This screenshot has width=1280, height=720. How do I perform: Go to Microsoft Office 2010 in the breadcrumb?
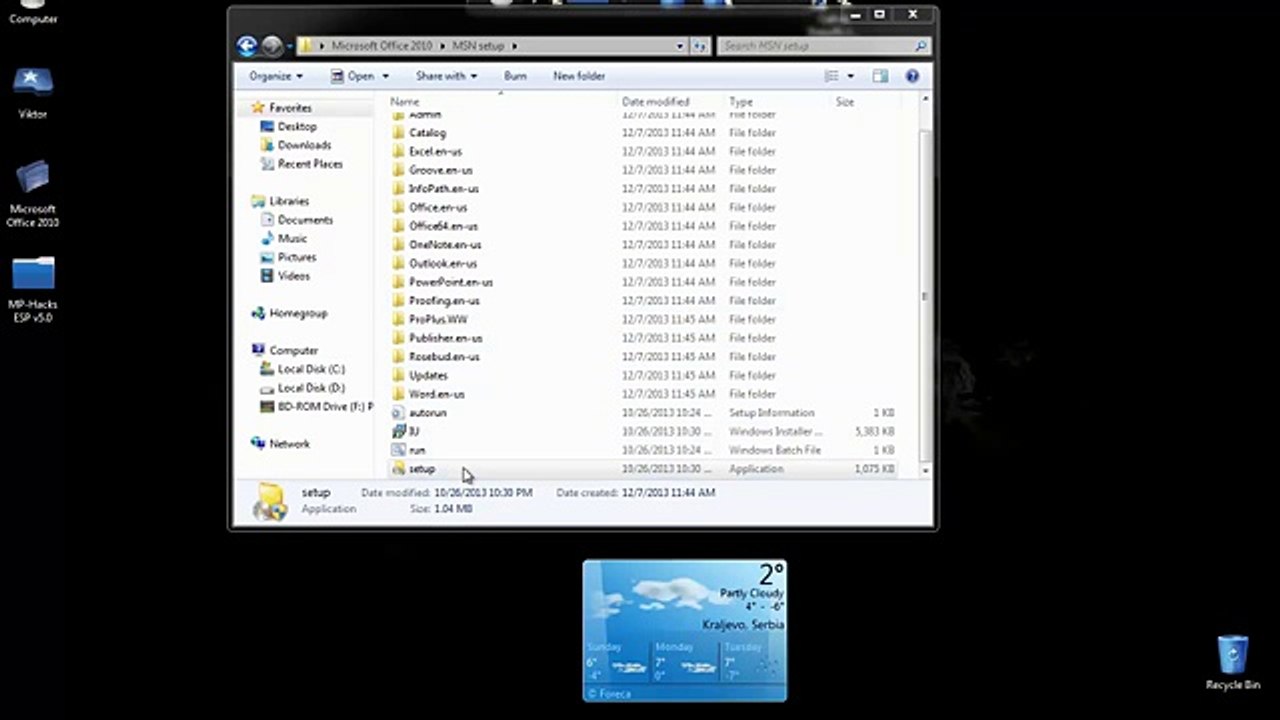click(382, 46)
